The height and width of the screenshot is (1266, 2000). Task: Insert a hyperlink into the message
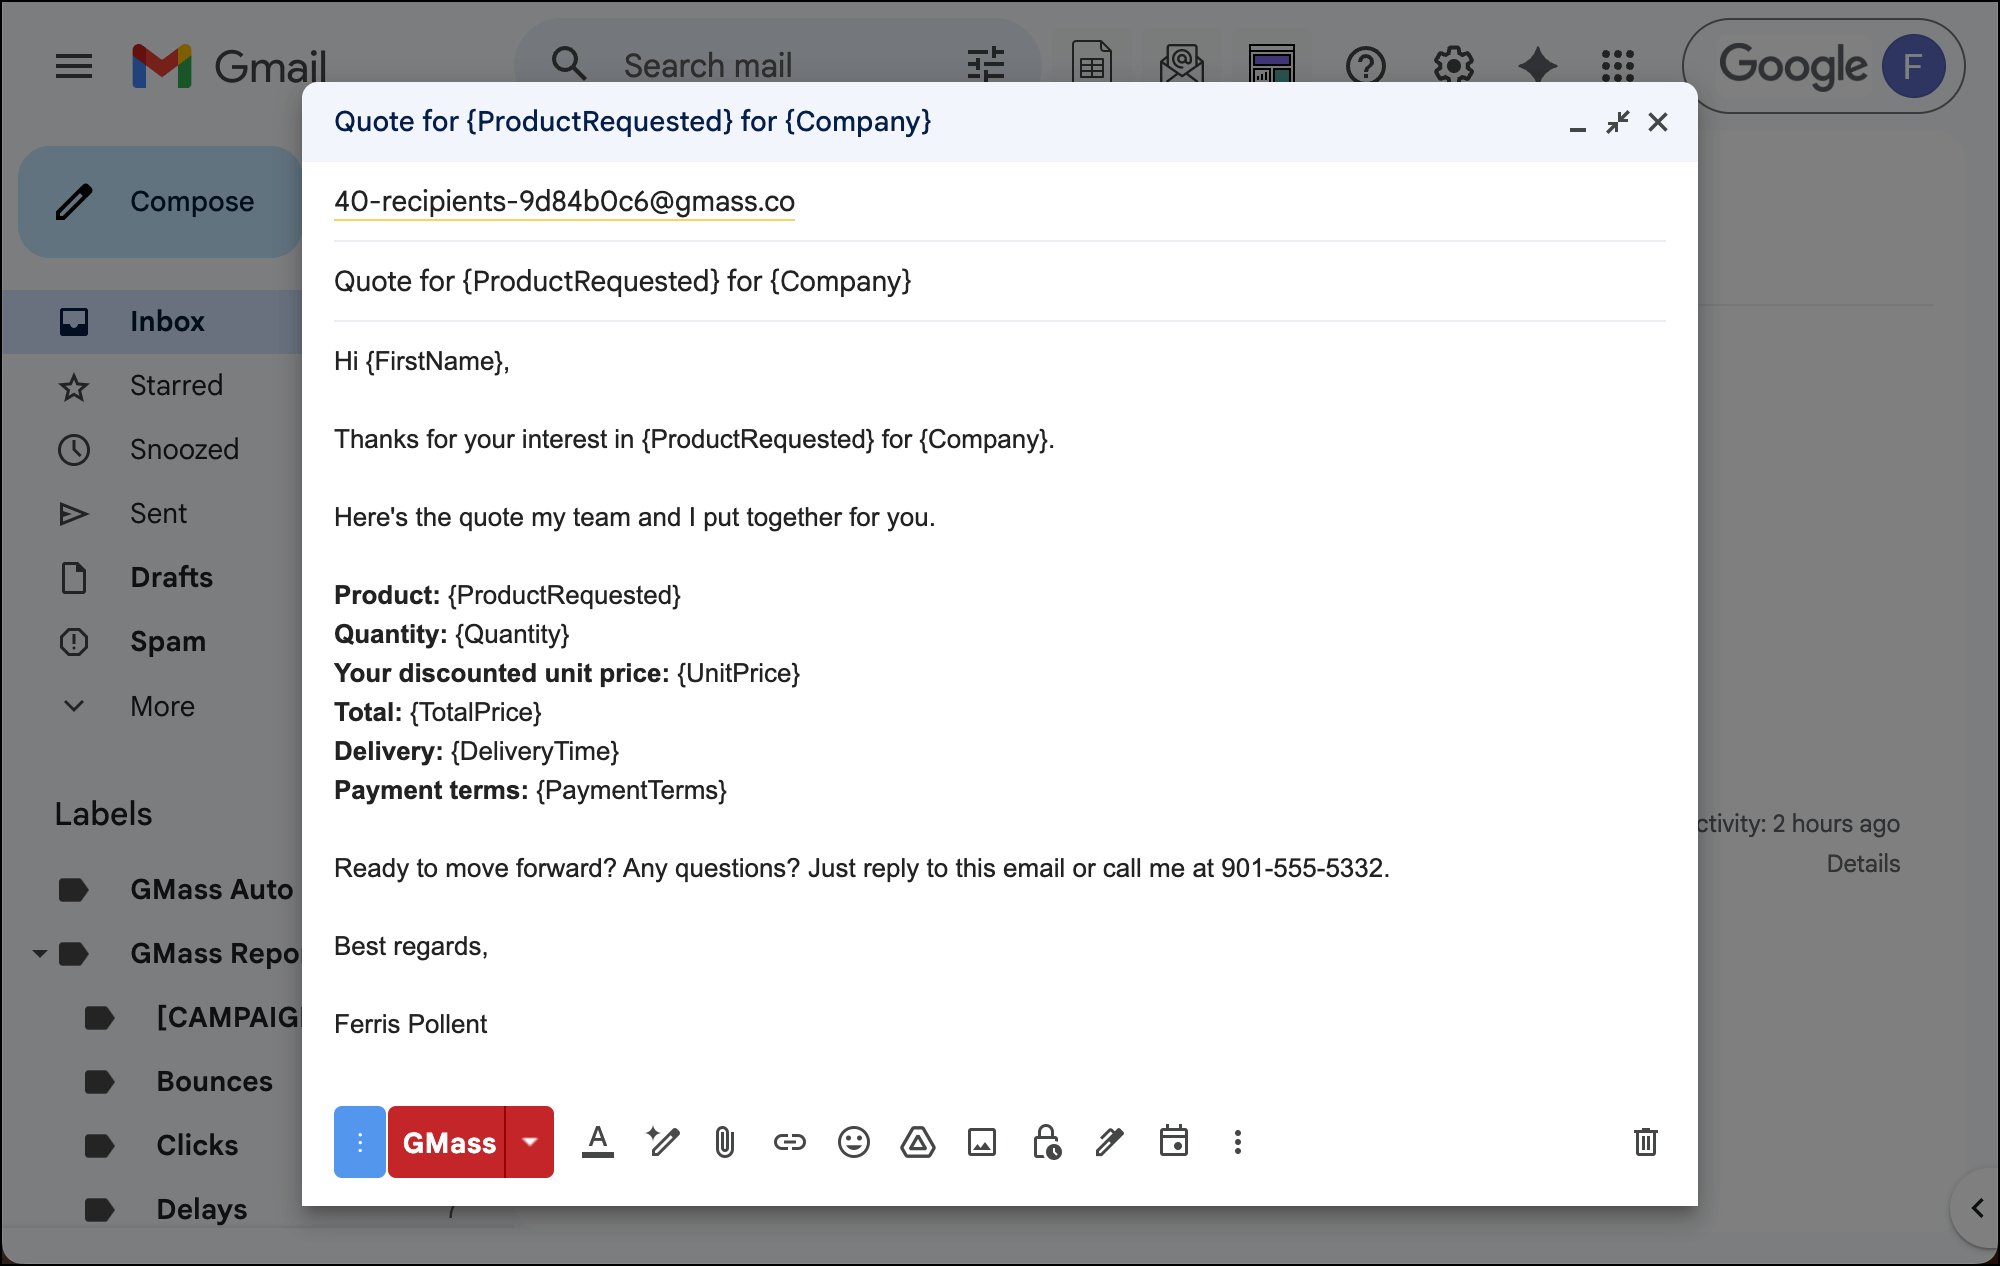coord(789,1142)
